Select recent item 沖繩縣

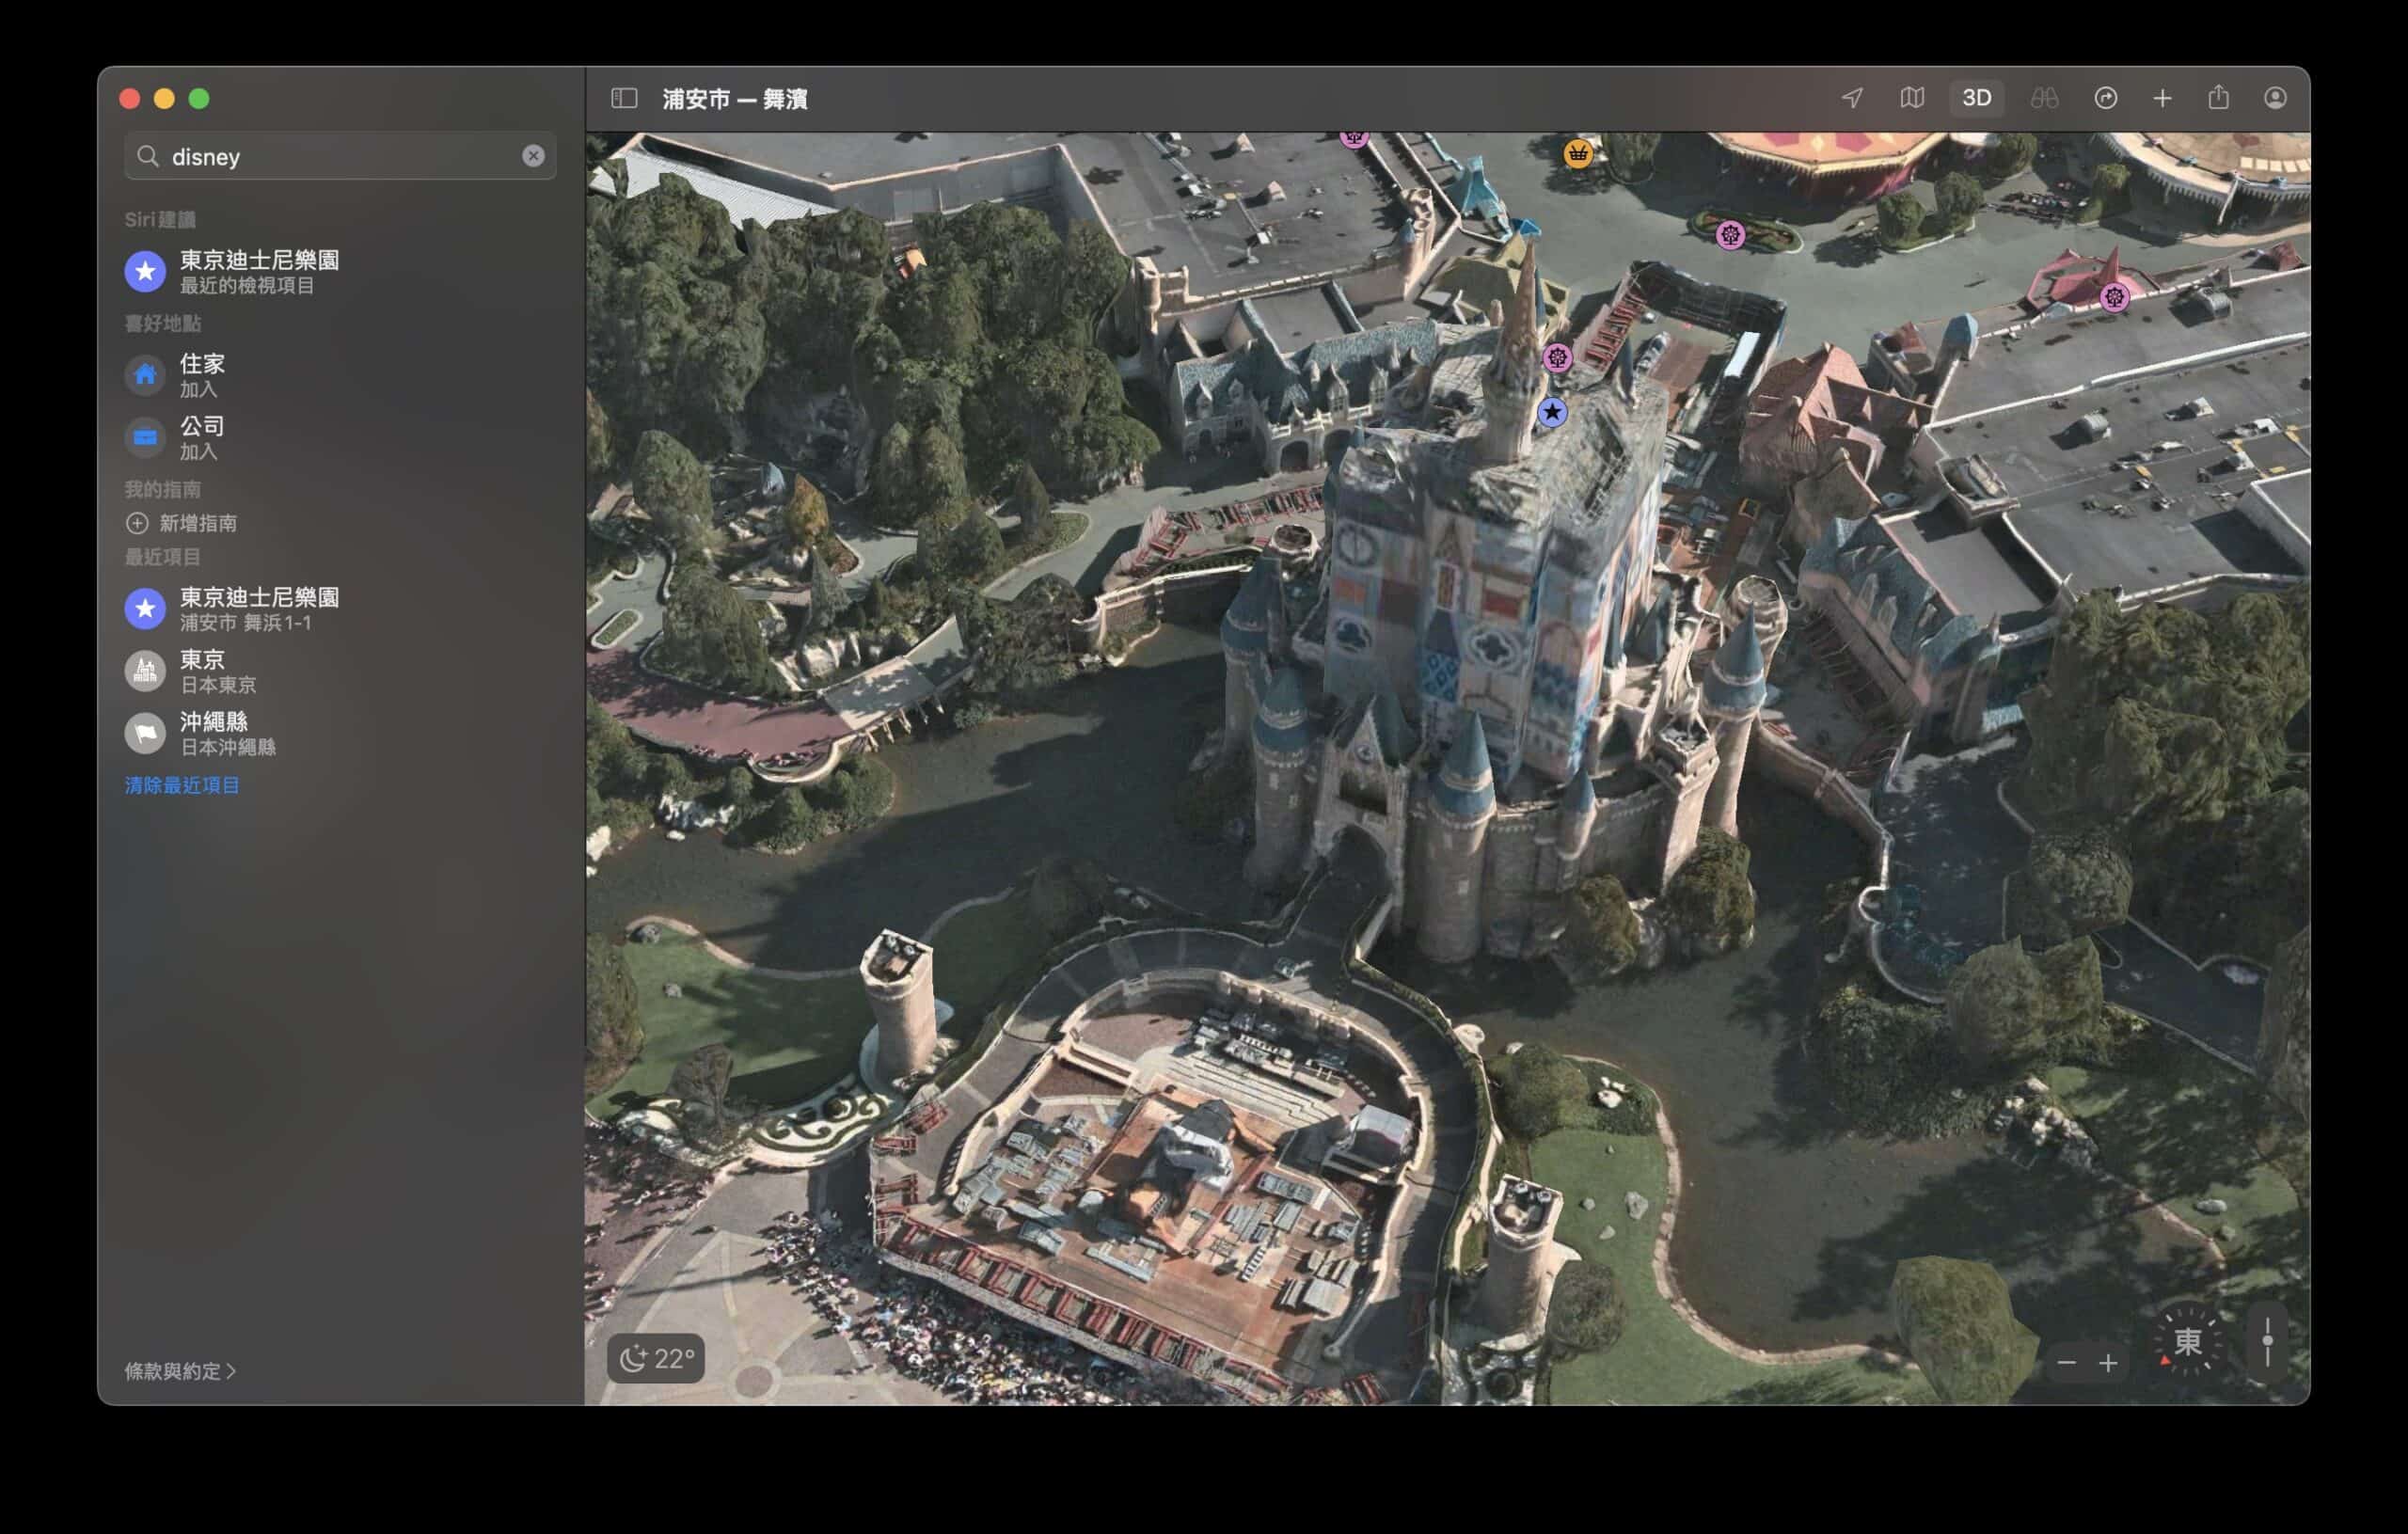pos(340,733)
